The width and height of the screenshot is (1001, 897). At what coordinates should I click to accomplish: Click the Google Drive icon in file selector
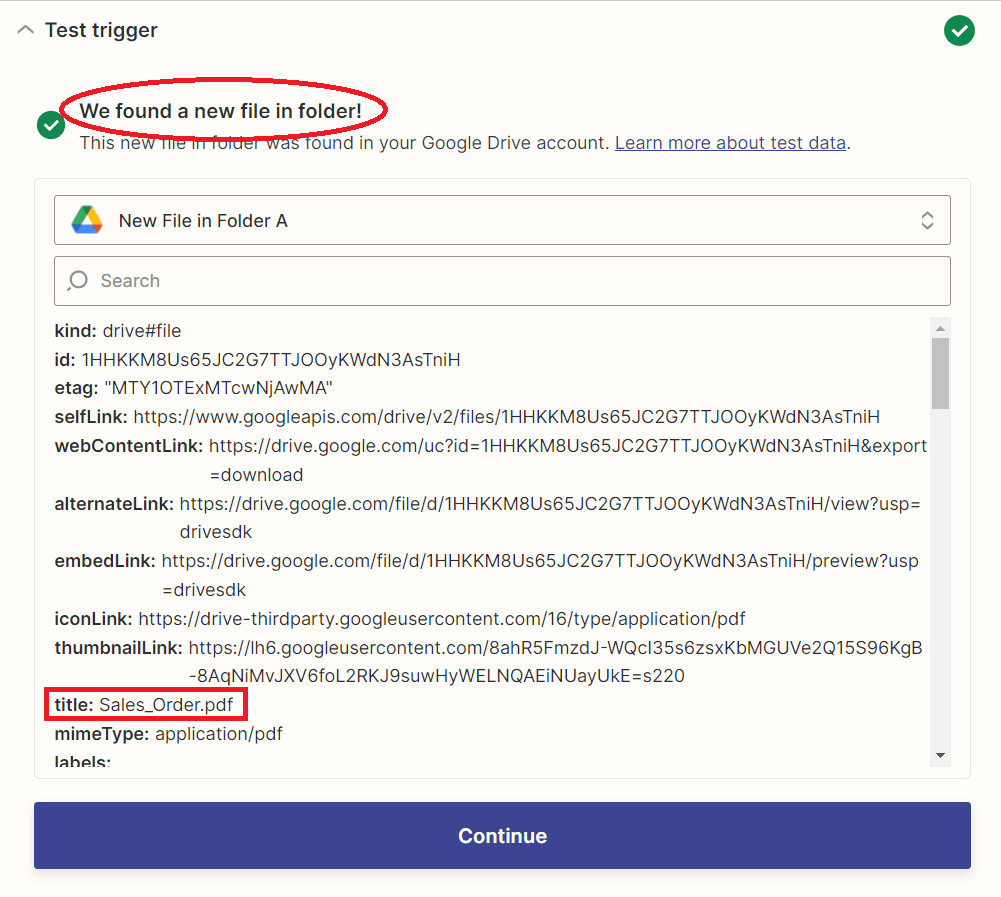point(87,220)
